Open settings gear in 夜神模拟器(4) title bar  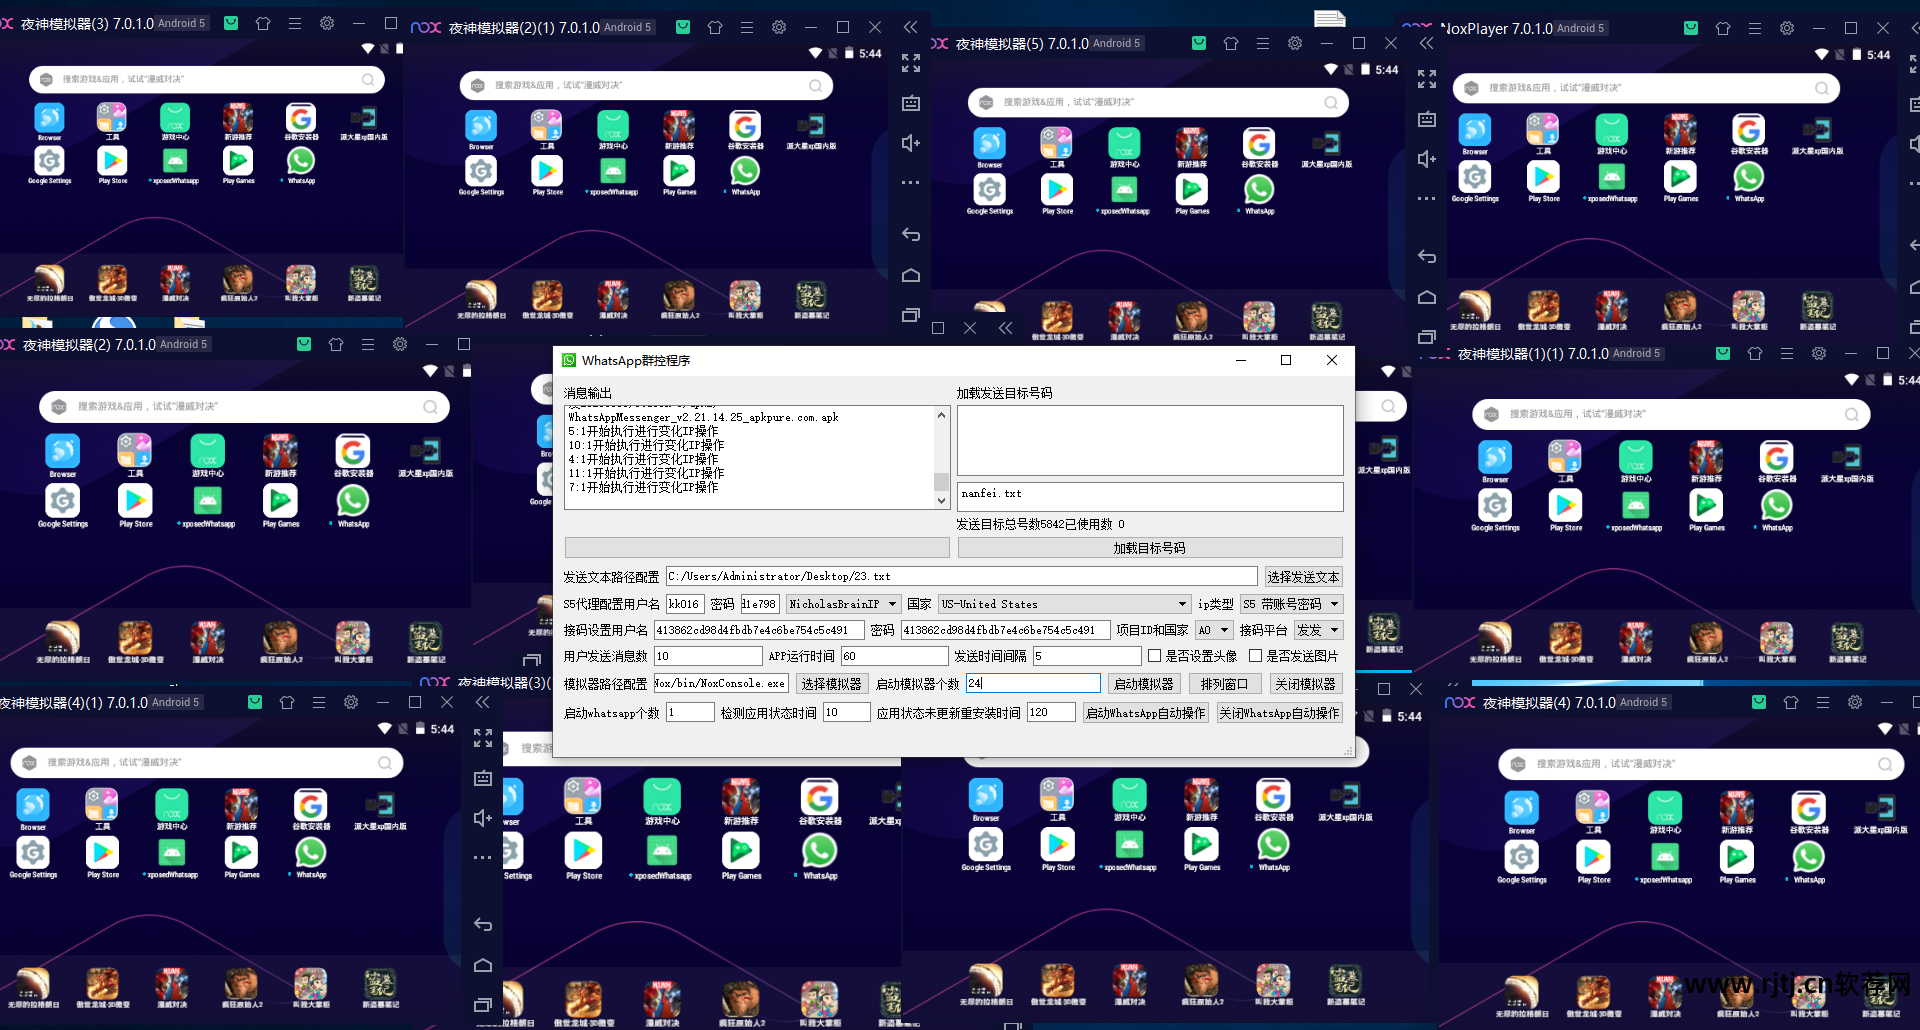point(1855,702)
